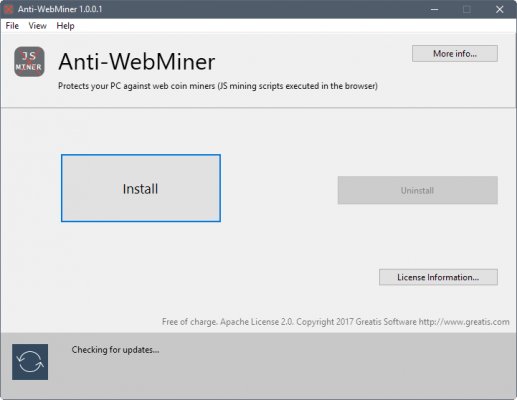Open the Help menu
This screenshot has height=400, width=517.
tap(65, 26)
